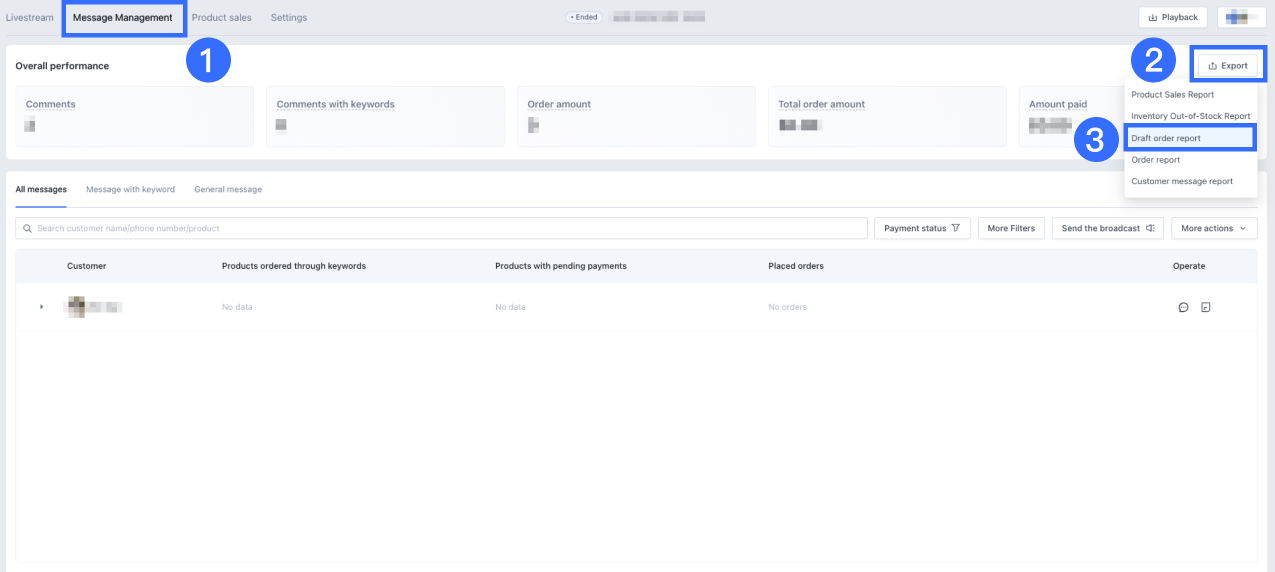Switch to the Product sales tab
This screenshot has height=572, width=1275.
(221, 18)
